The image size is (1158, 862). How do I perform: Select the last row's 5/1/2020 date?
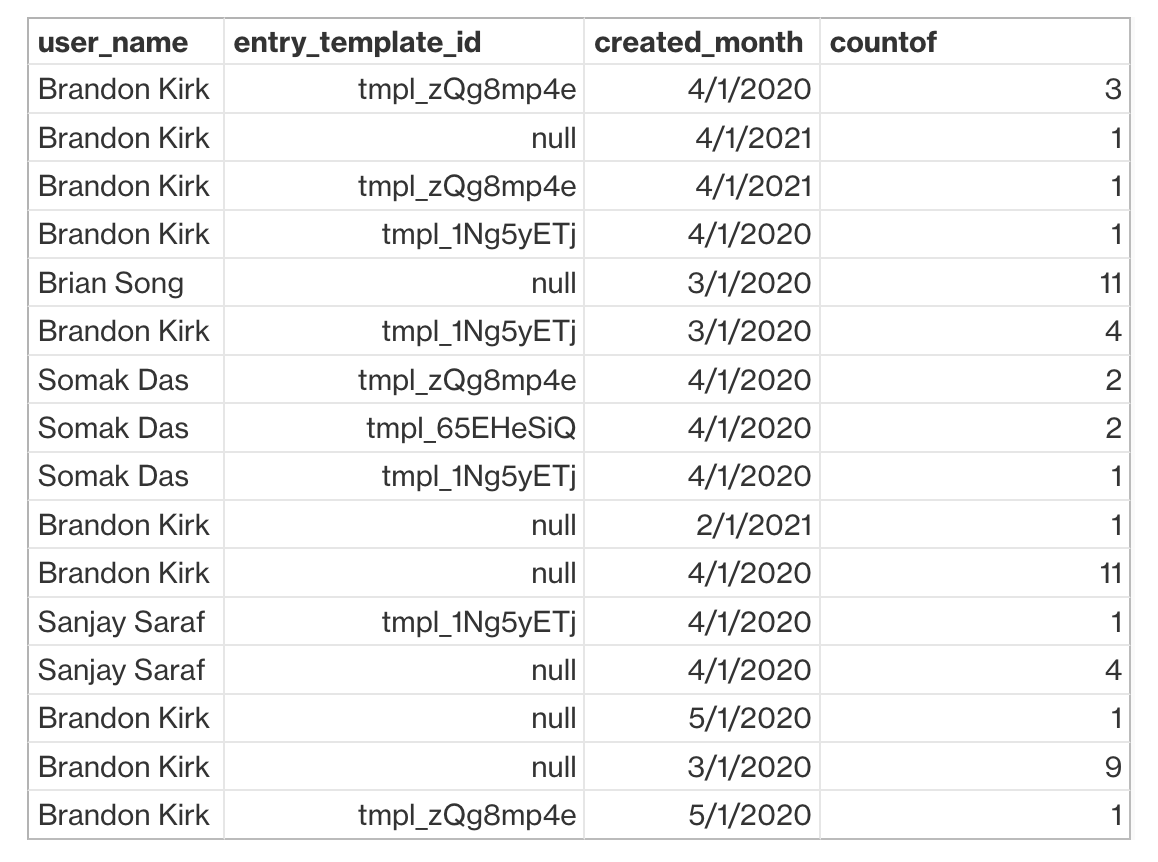pyautogui.click(x=702, y=815)
